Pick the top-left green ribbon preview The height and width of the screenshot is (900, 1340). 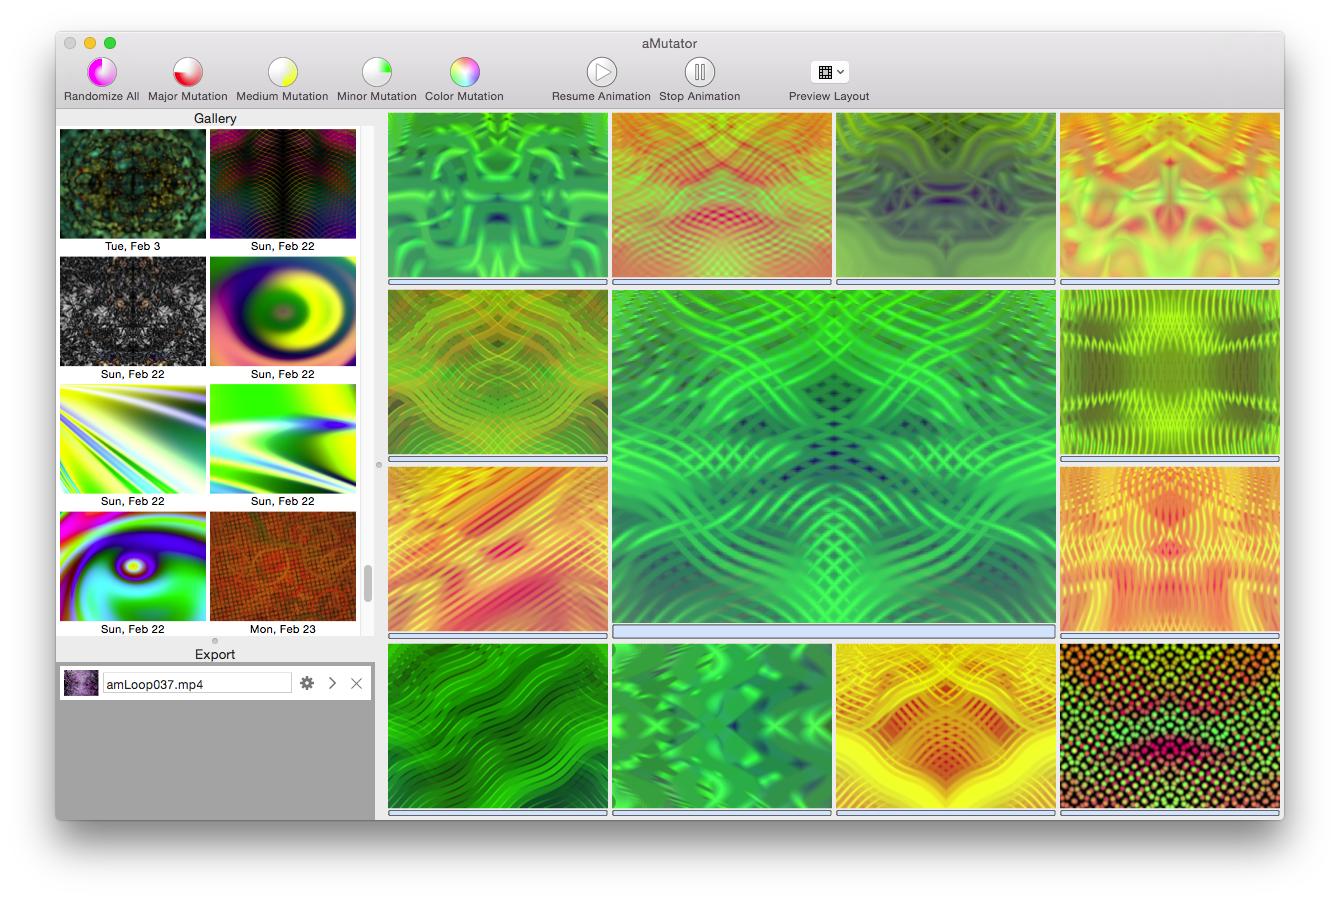point(497,195)
